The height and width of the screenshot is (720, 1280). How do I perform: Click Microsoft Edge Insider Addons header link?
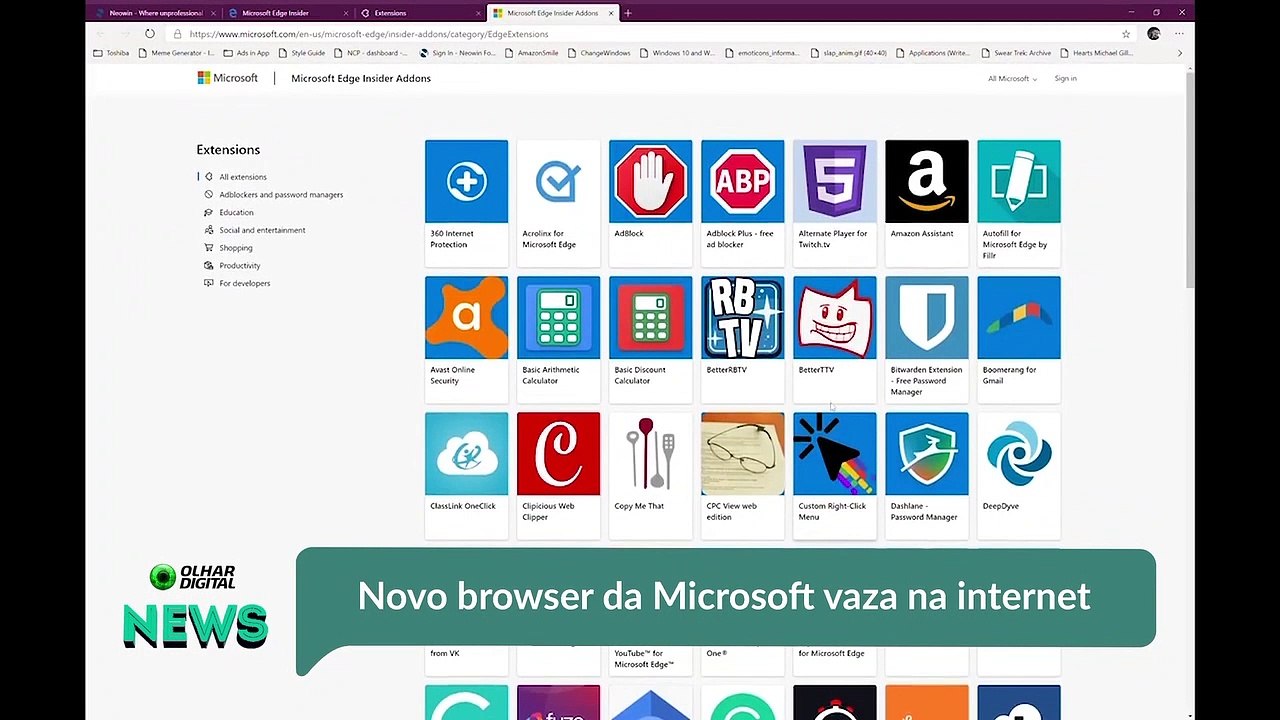point(361,78)
